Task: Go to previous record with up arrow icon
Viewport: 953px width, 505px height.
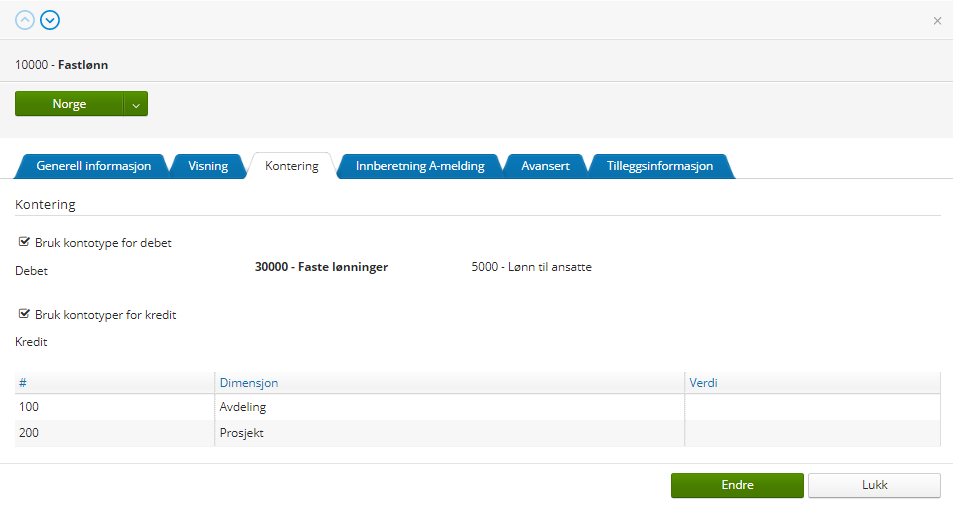Action: point(25,20)
